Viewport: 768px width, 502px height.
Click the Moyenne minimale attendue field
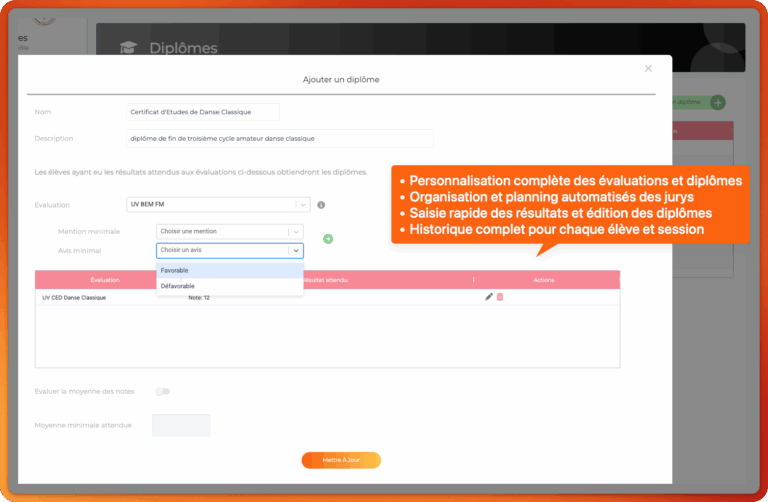coord(181,425)
